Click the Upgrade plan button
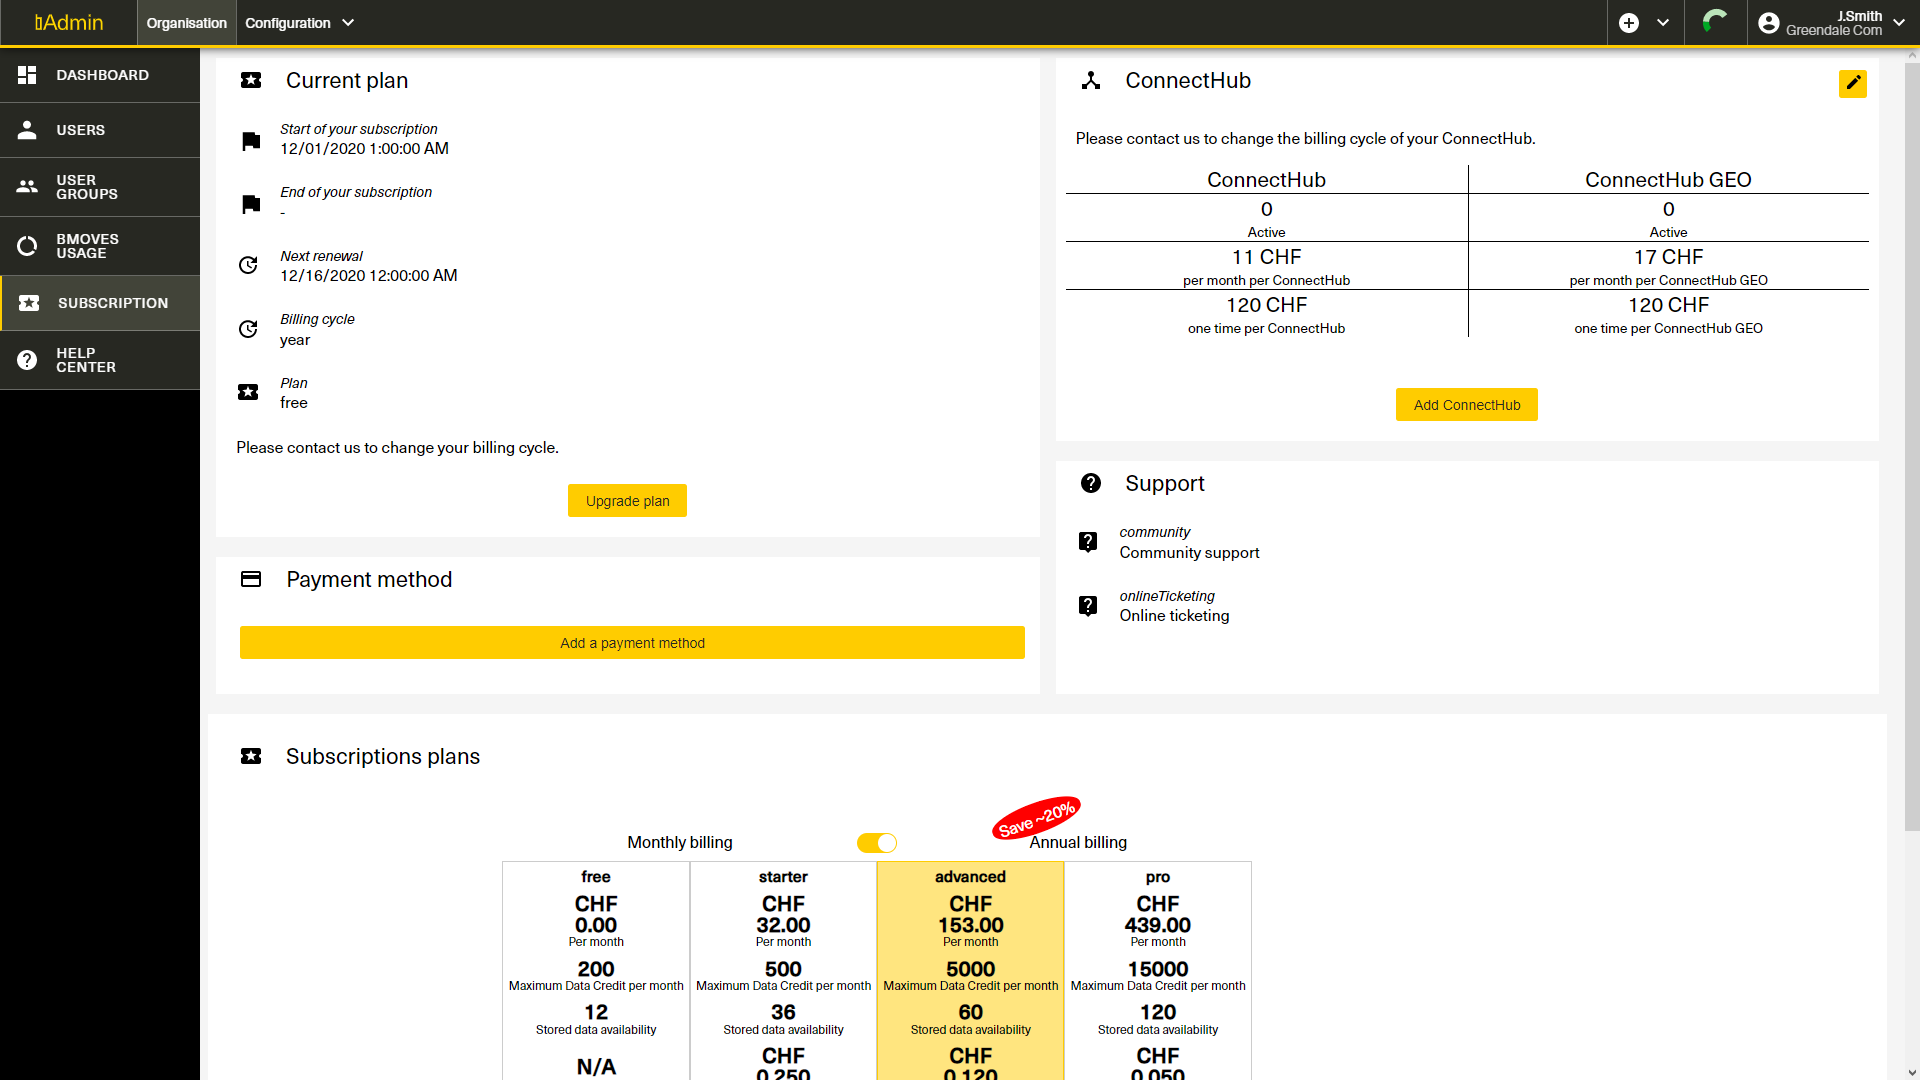Image resolution: width=1920 pixels, height=1080 pixels. click(x=627, y=501)
